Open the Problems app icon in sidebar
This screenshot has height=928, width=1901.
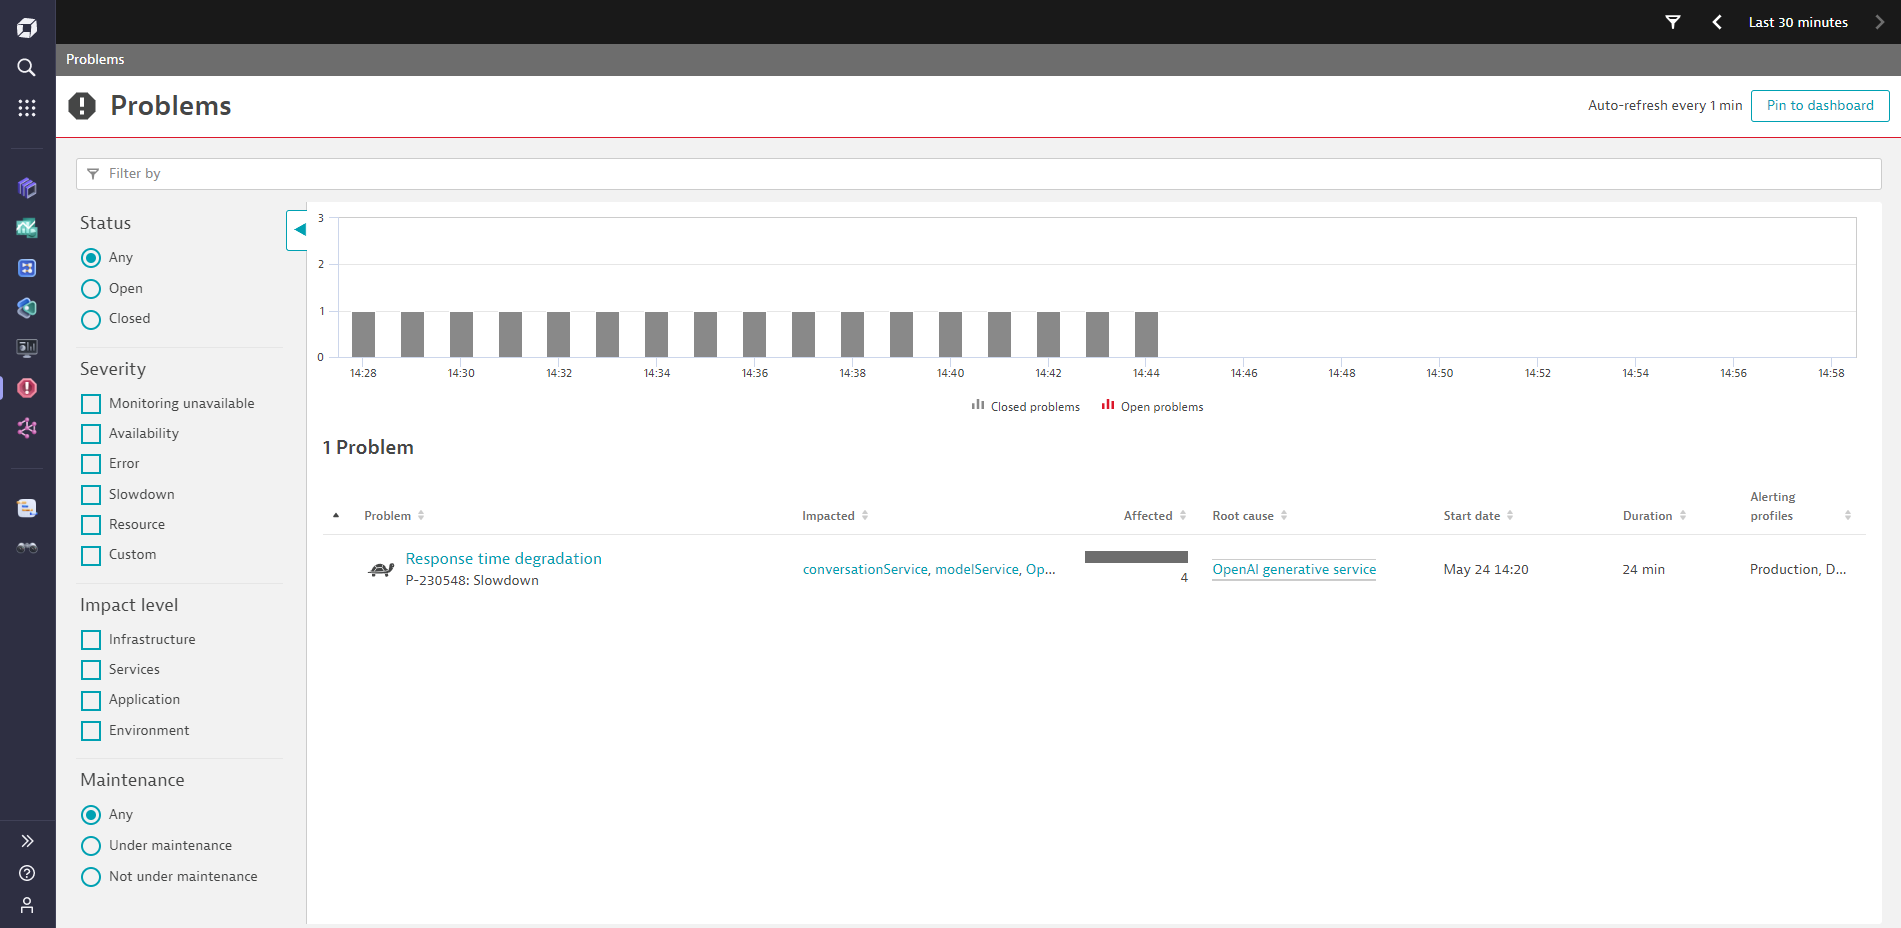point(27,388)
